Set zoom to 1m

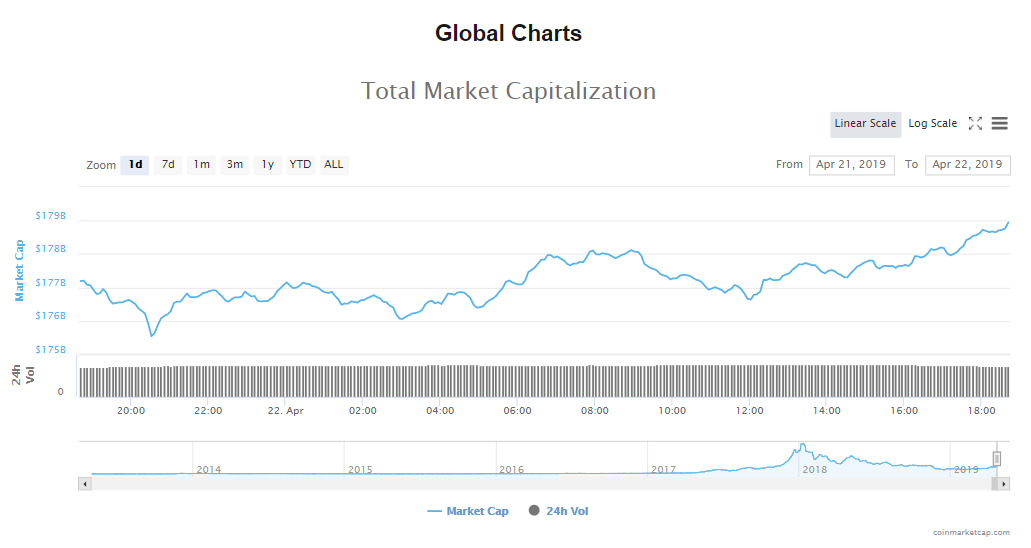coord(201,165)
